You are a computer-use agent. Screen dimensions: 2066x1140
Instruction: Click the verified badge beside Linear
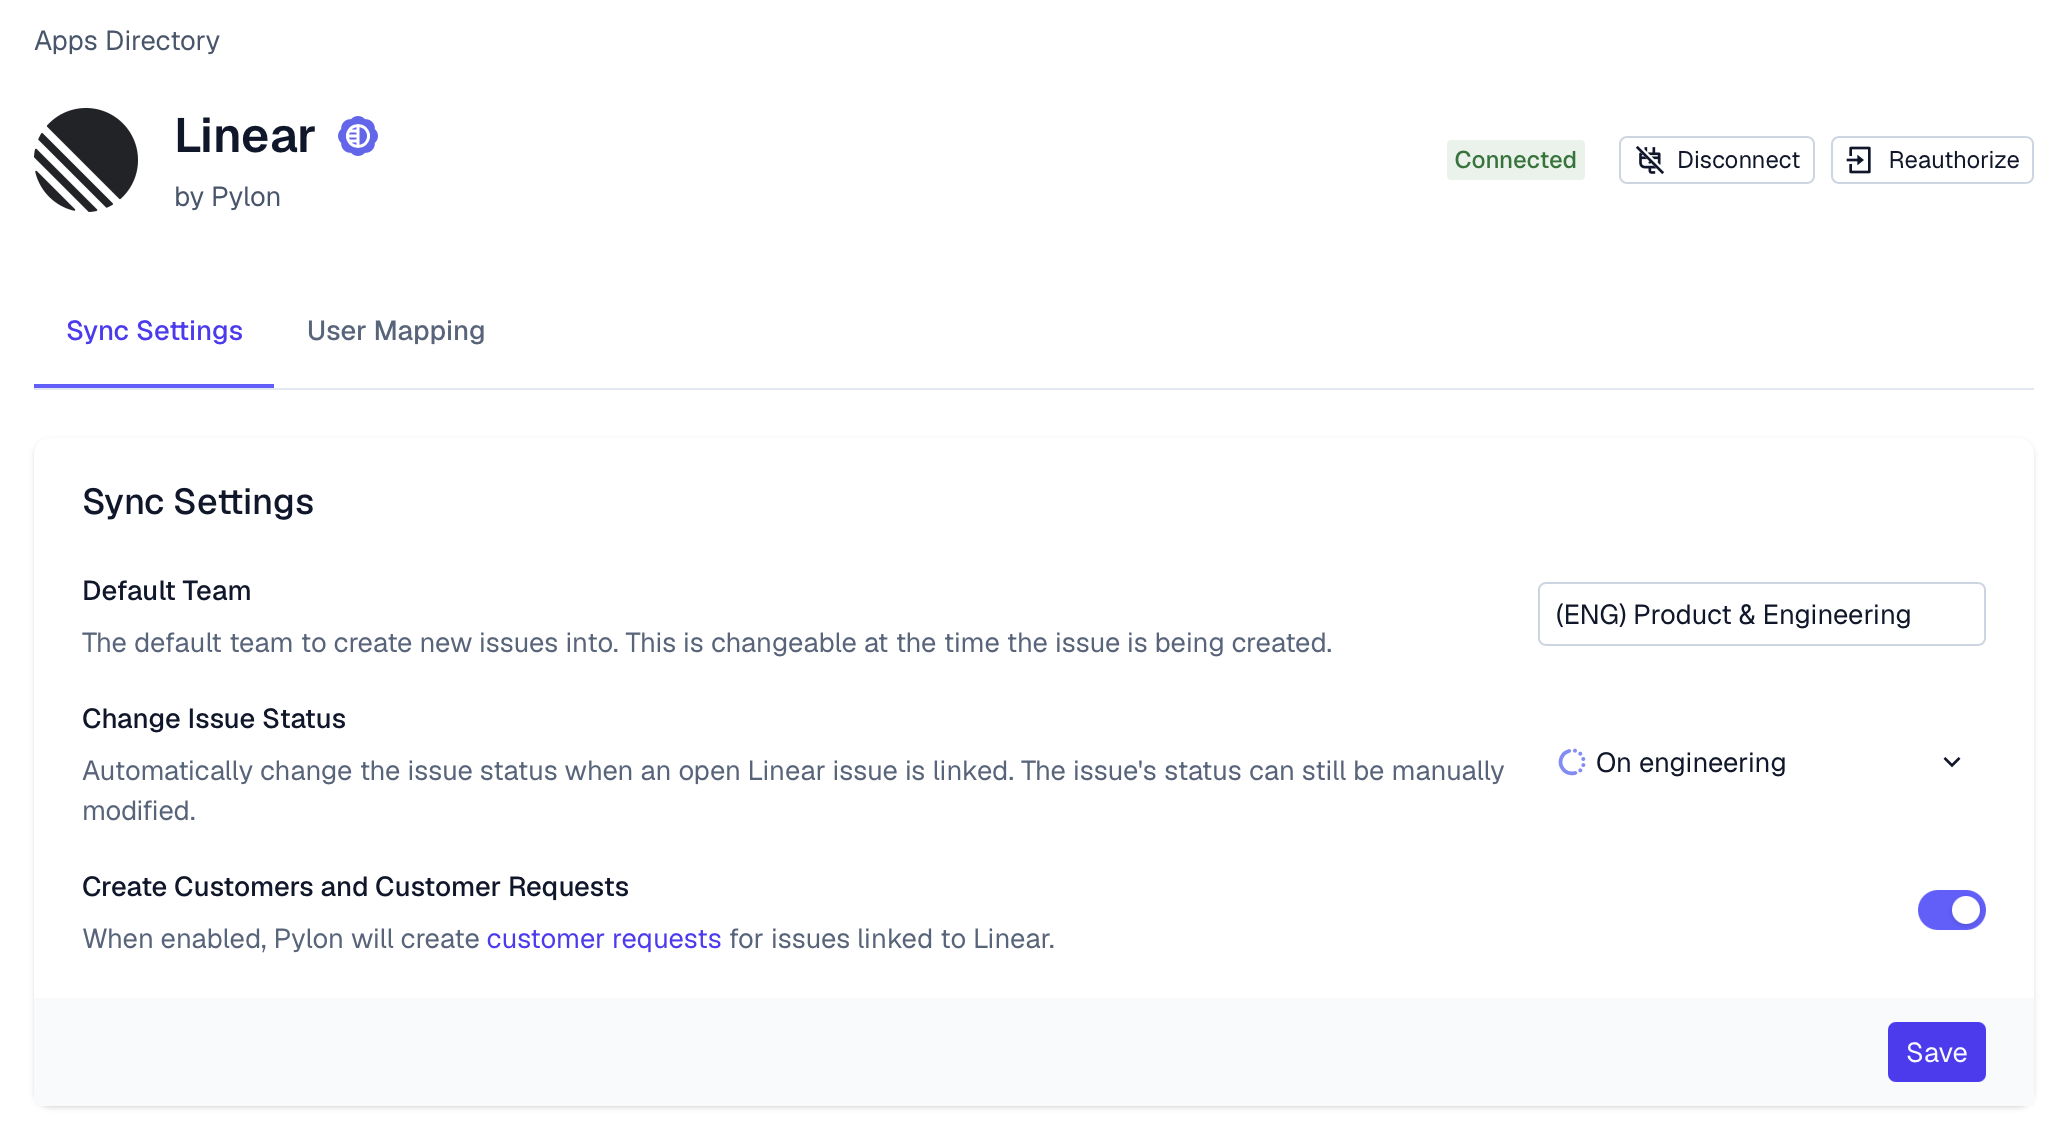(357, 136)
